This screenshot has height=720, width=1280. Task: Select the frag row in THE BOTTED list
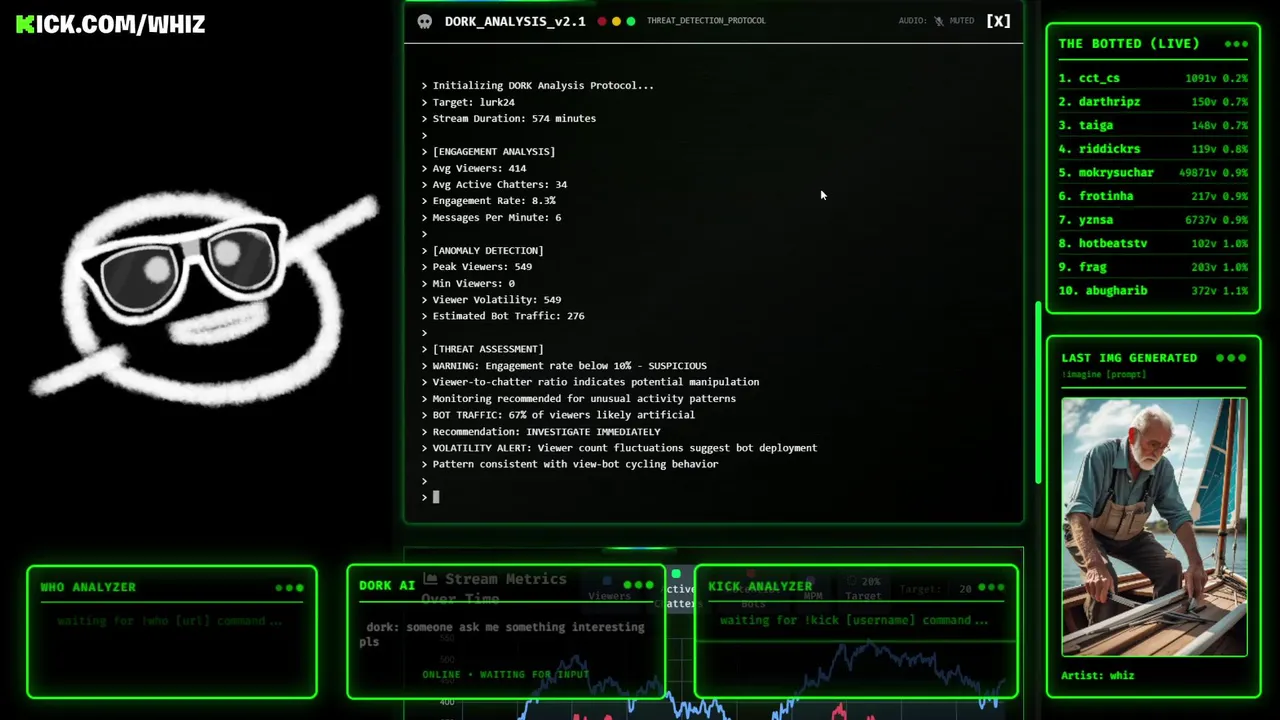pyautogui.click(x=1153, y=267)
